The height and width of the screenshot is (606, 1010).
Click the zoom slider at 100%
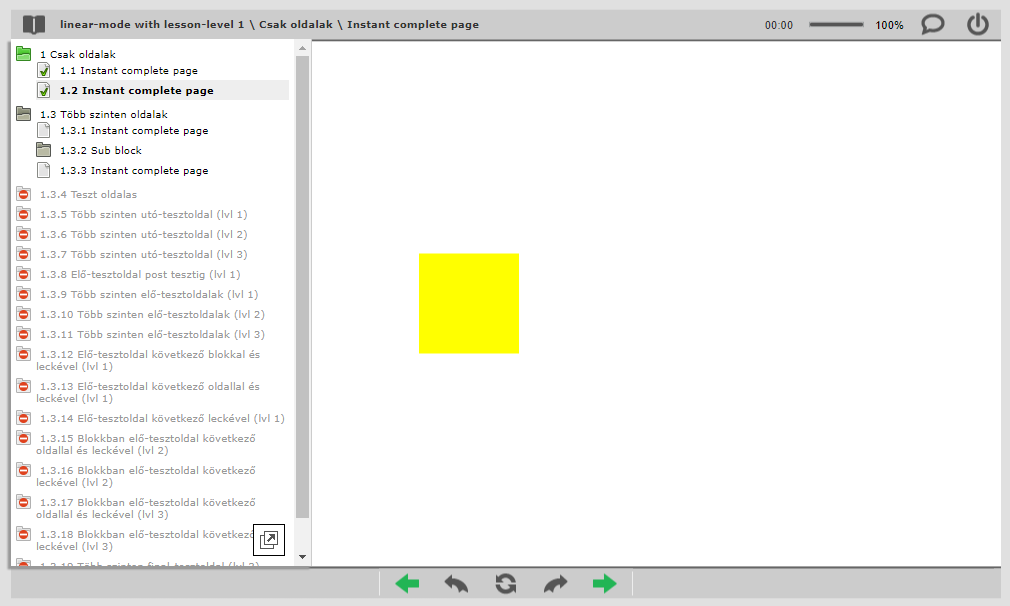point(836,24)
